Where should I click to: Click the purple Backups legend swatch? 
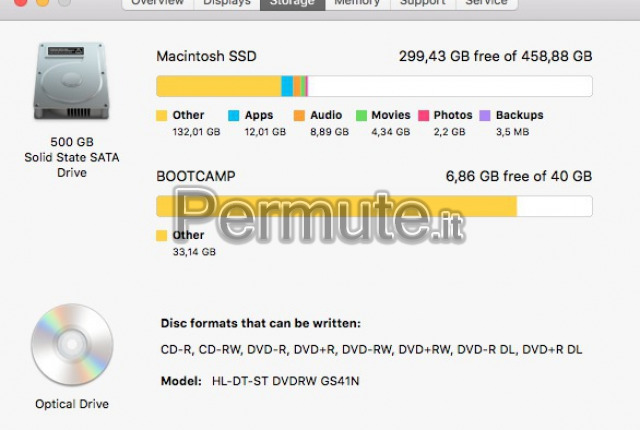point(485,115)
